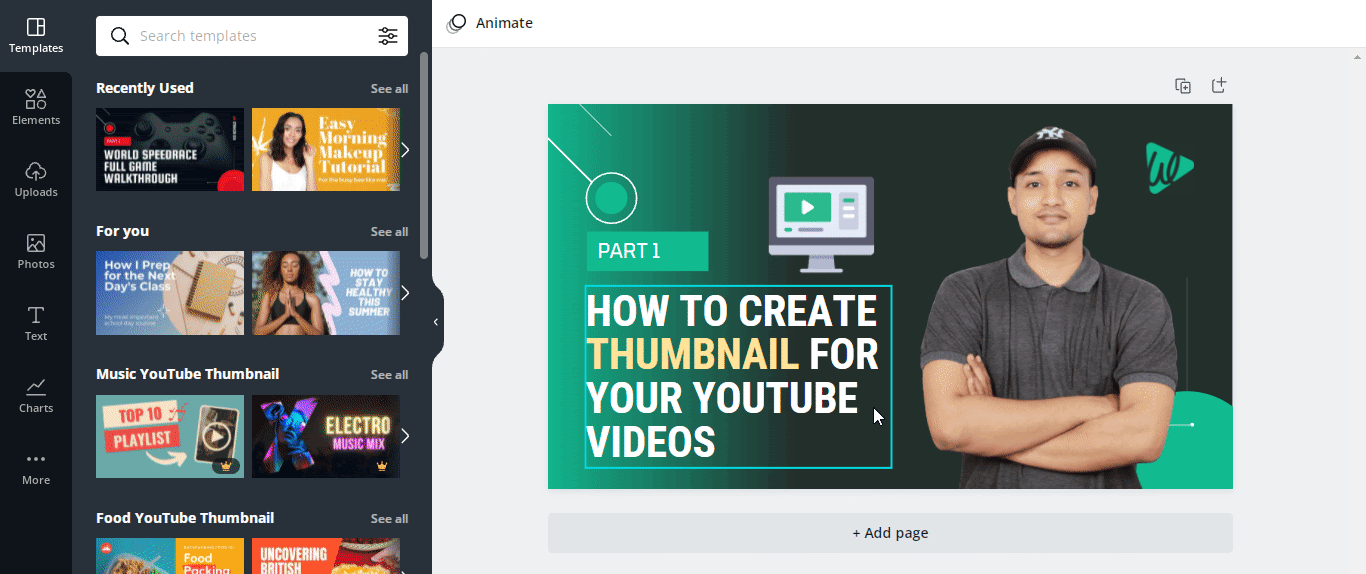Select How to Stay Healthy template
The width and height of the screenshot is (1366, 574).
pyautogui.click(x=326, y=293)
